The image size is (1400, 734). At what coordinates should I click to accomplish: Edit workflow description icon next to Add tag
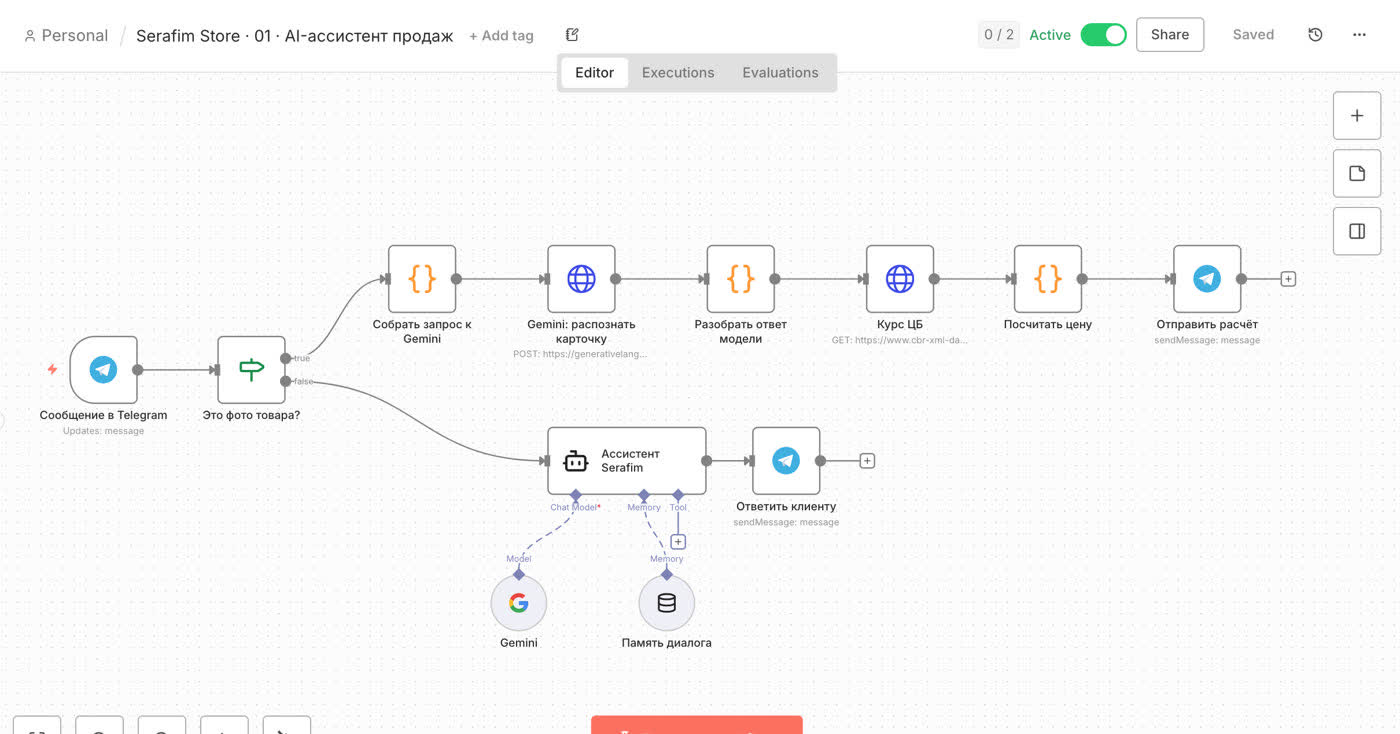point(572,35)
